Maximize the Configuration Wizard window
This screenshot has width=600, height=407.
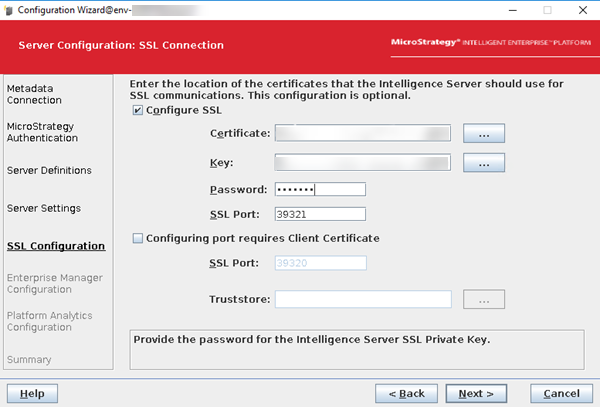coord(546,9)
